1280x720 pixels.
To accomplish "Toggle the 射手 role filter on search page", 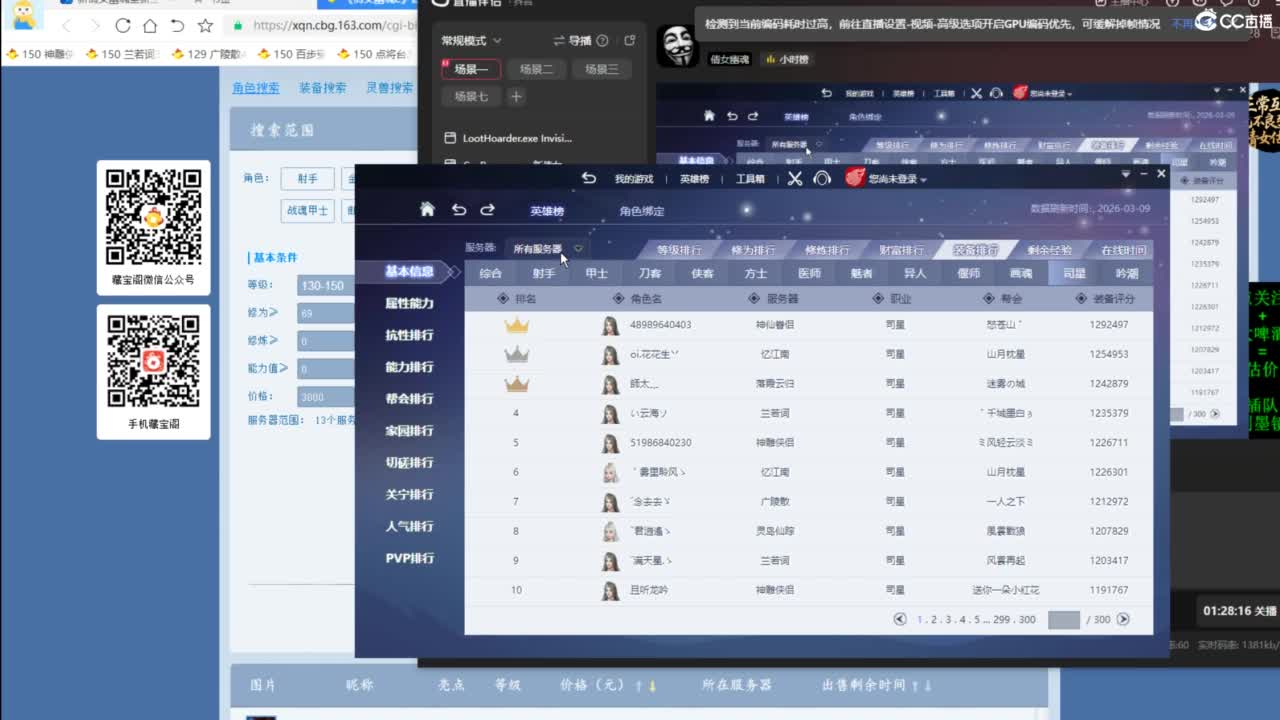I will [307, 179].
